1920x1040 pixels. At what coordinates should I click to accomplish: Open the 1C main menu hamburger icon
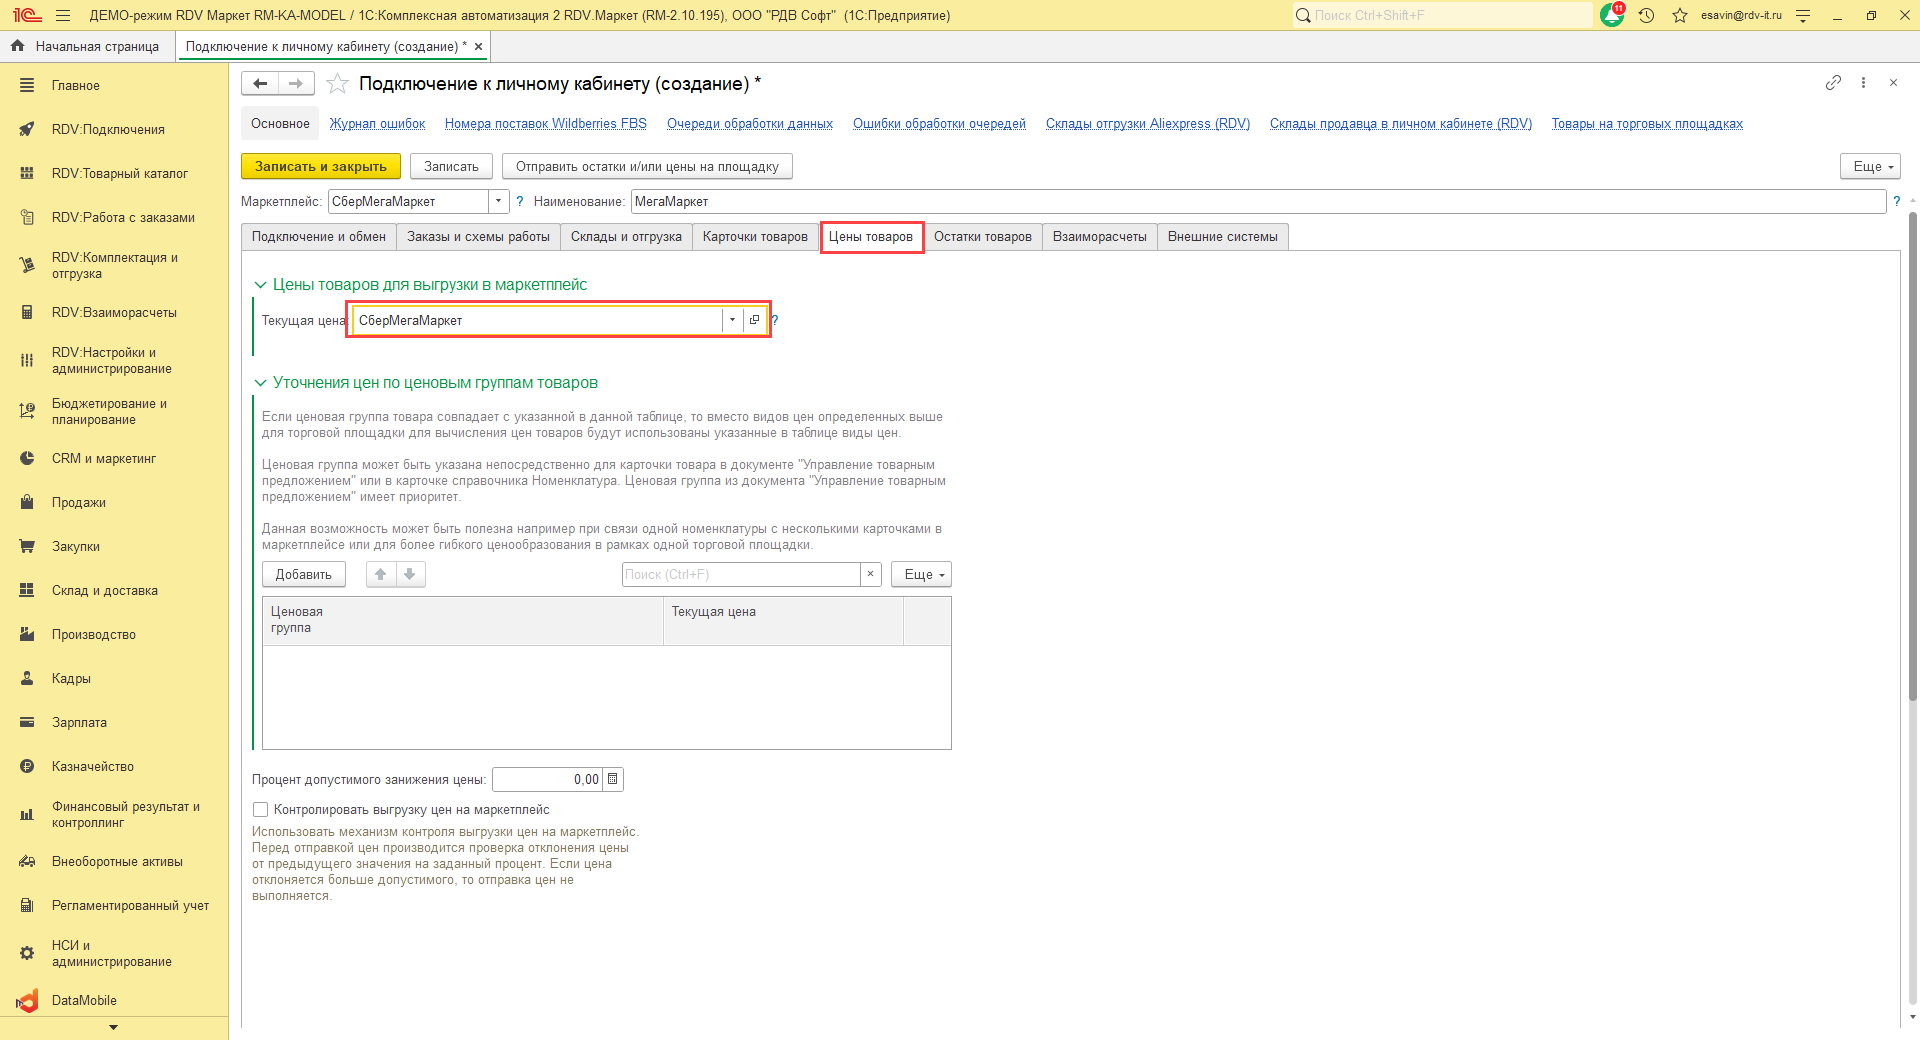coord(63,15)
